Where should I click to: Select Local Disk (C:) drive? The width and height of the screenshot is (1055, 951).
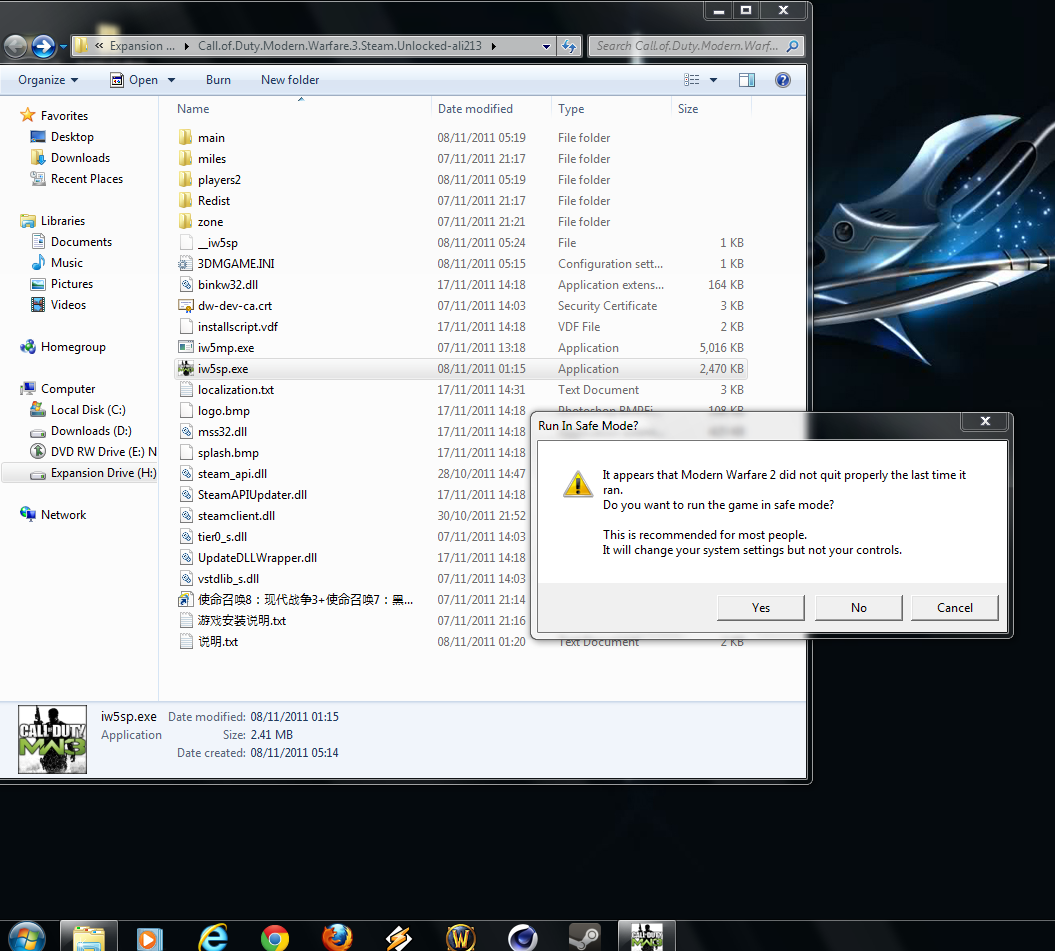coord(78,410)
